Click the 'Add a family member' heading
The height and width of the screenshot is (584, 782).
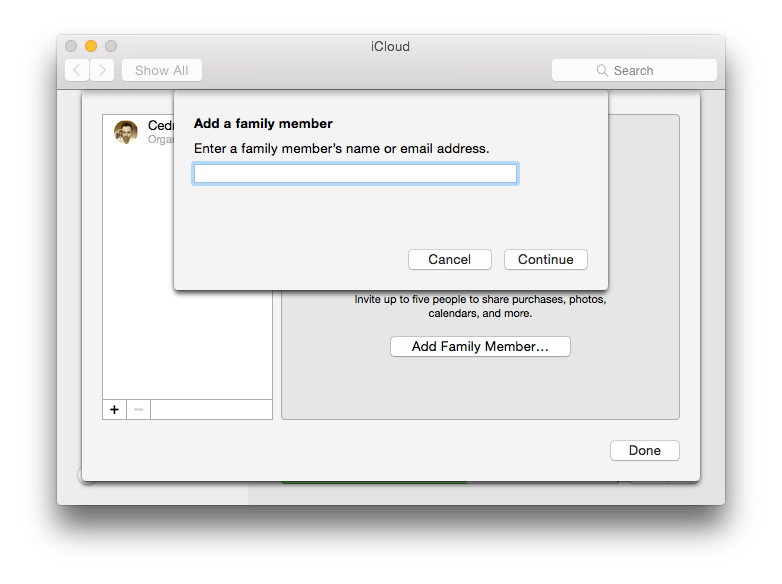click(x=263, y=123)
